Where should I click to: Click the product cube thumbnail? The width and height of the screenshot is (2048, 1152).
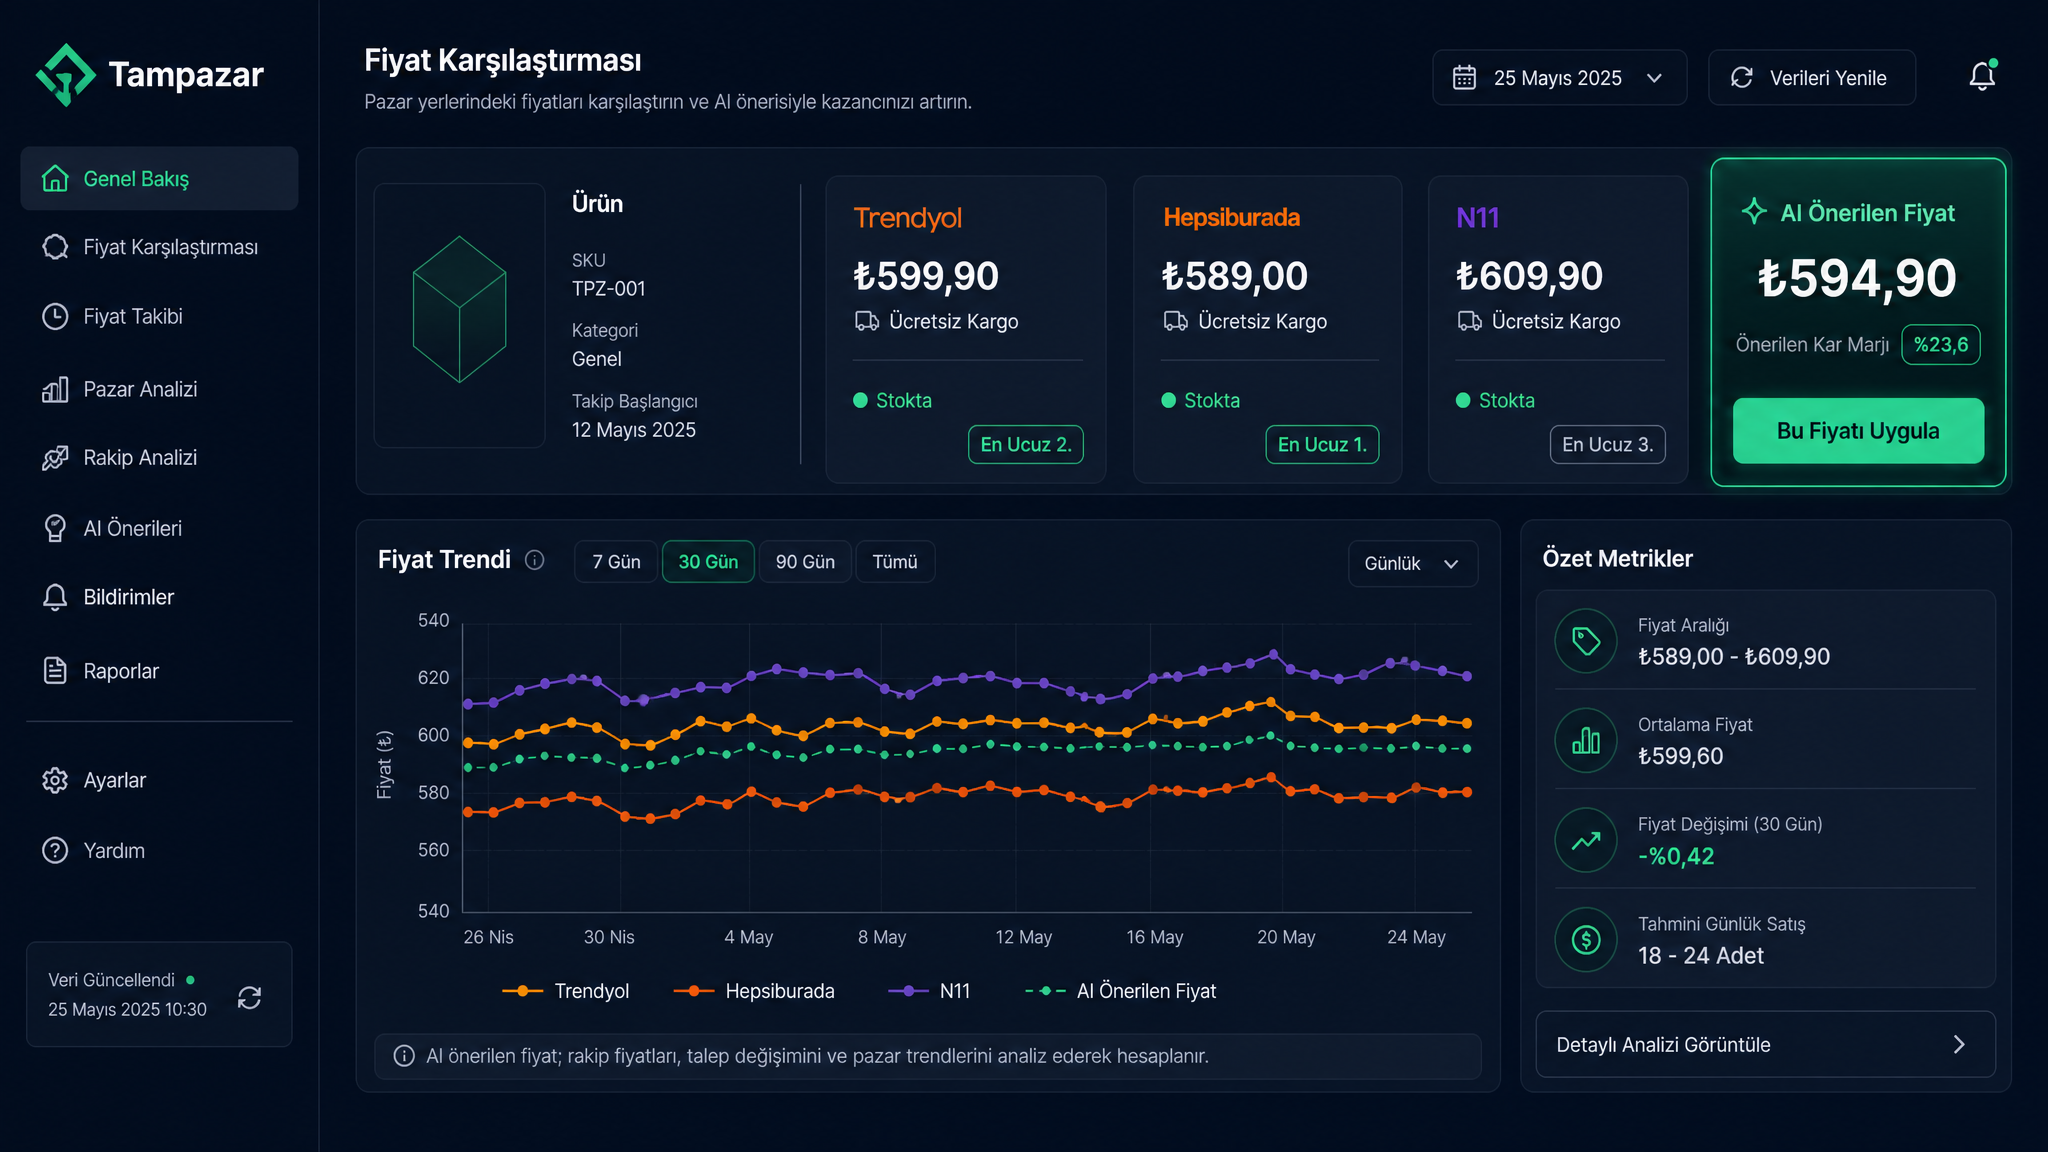[x=459, y=315]
